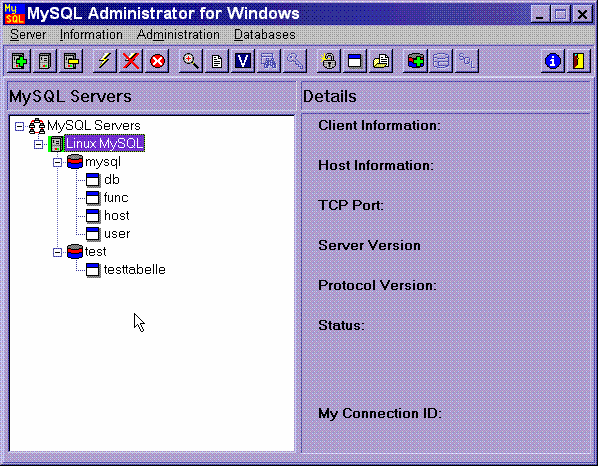The width and height of the screenshot is (598, 466).
Task: Click the V version toolbar icon
Action: [x=243, y=61]
